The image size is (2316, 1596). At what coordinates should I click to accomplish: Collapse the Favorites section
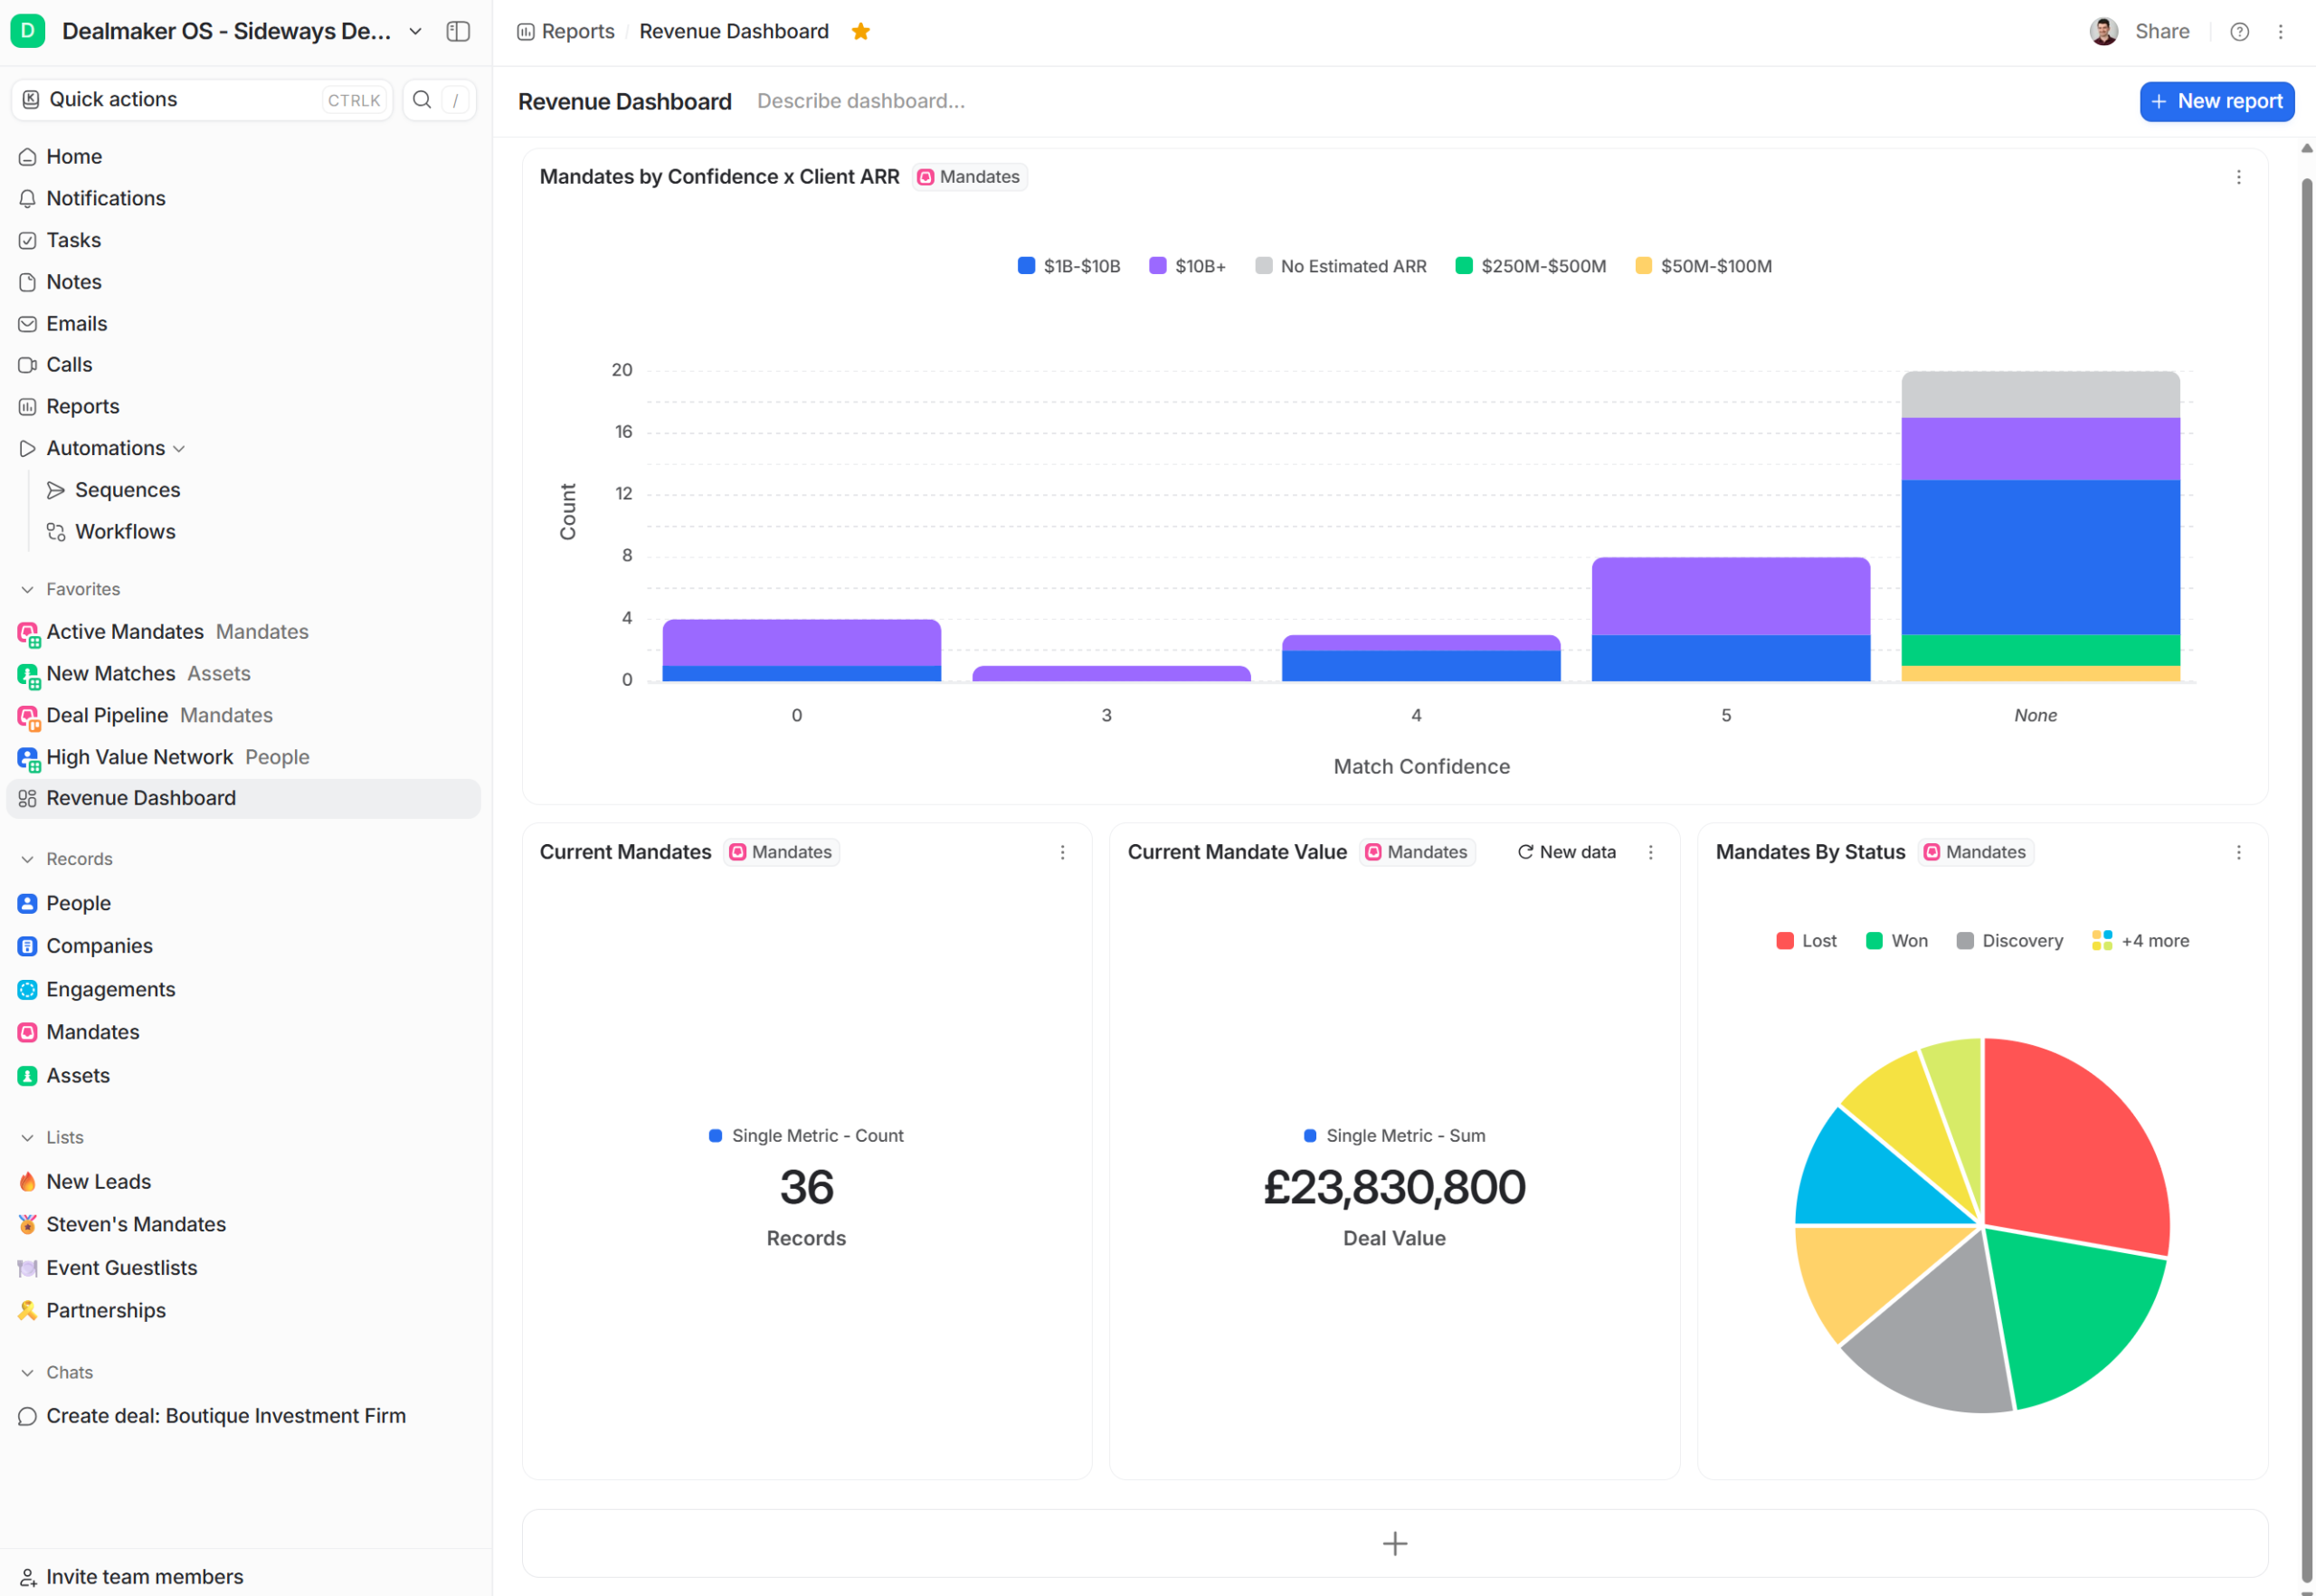click(27, 590)
